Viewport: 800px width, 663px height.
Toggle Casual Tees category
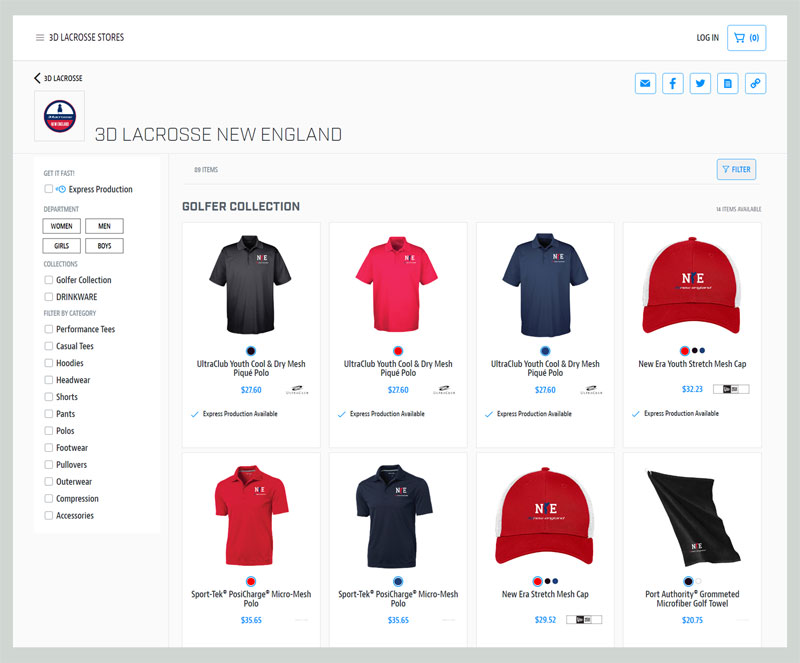[48, 346]
